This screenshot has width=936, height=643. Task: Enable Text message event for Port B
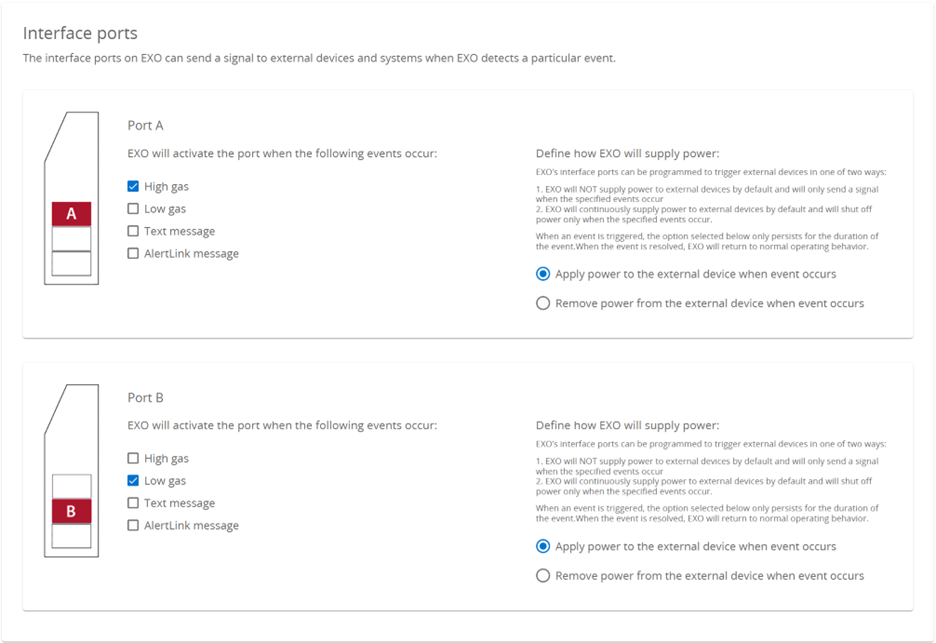point(133,502)
